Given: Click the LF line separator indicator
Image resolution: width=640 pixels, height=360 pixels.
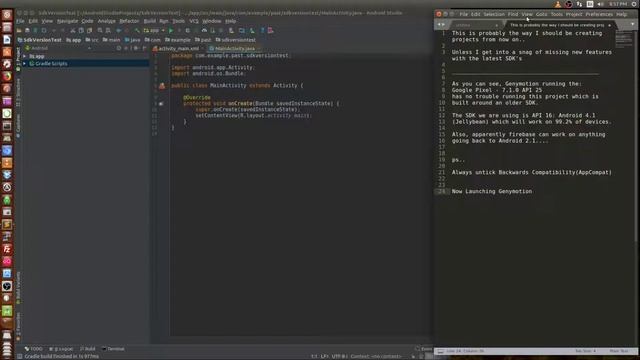Looking at the screenshot, I should [324, 356].
